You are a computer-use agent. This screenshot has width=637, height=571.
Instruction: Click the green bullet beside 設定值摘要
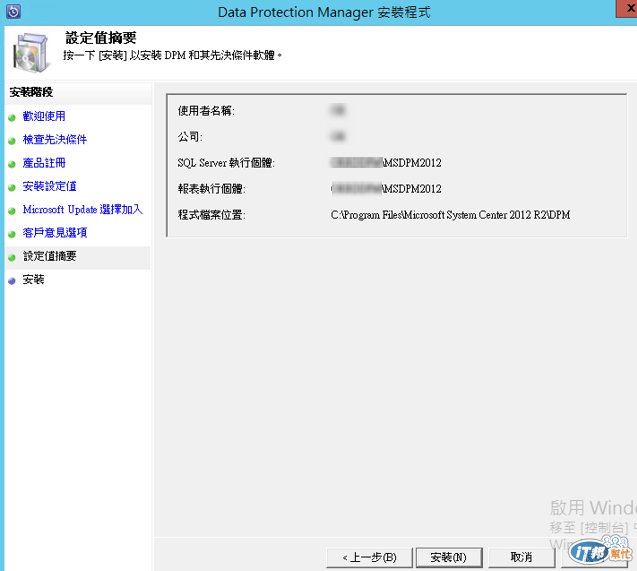(12, 257)
